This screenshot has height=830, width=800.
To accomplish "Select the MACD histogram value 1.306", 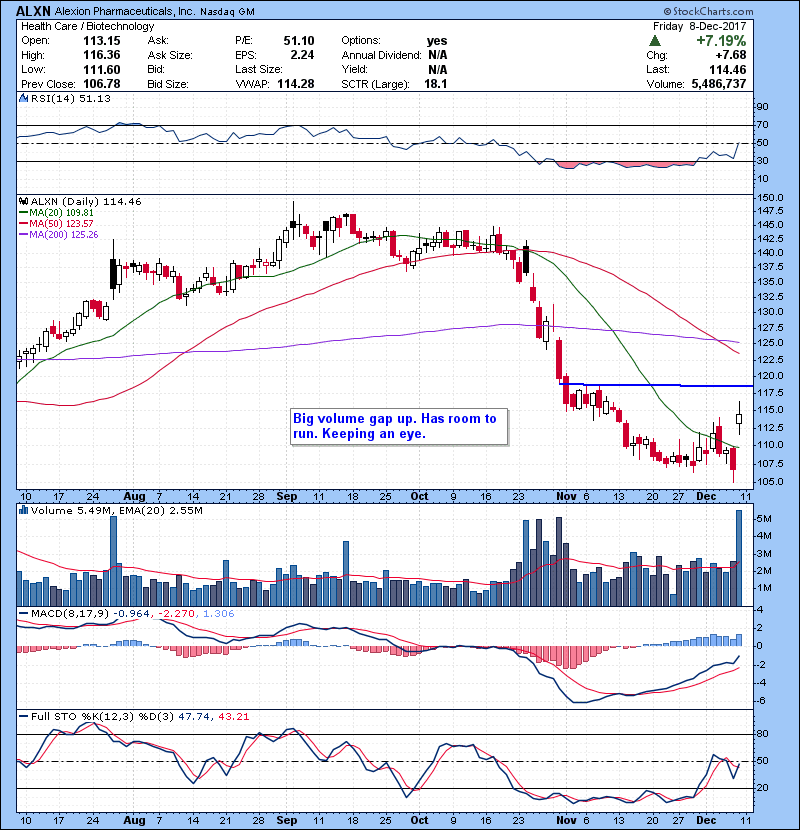I will pos(218,614).
